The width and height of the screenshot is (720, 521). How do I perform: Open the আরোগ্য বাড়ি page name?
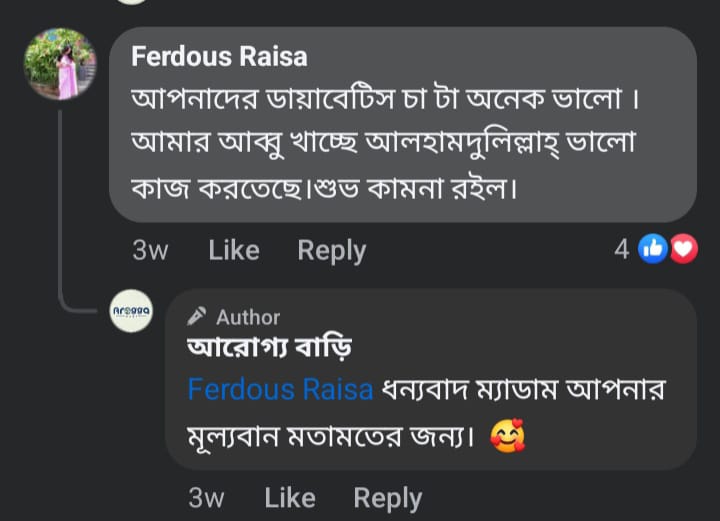click(x=270, y=349)
